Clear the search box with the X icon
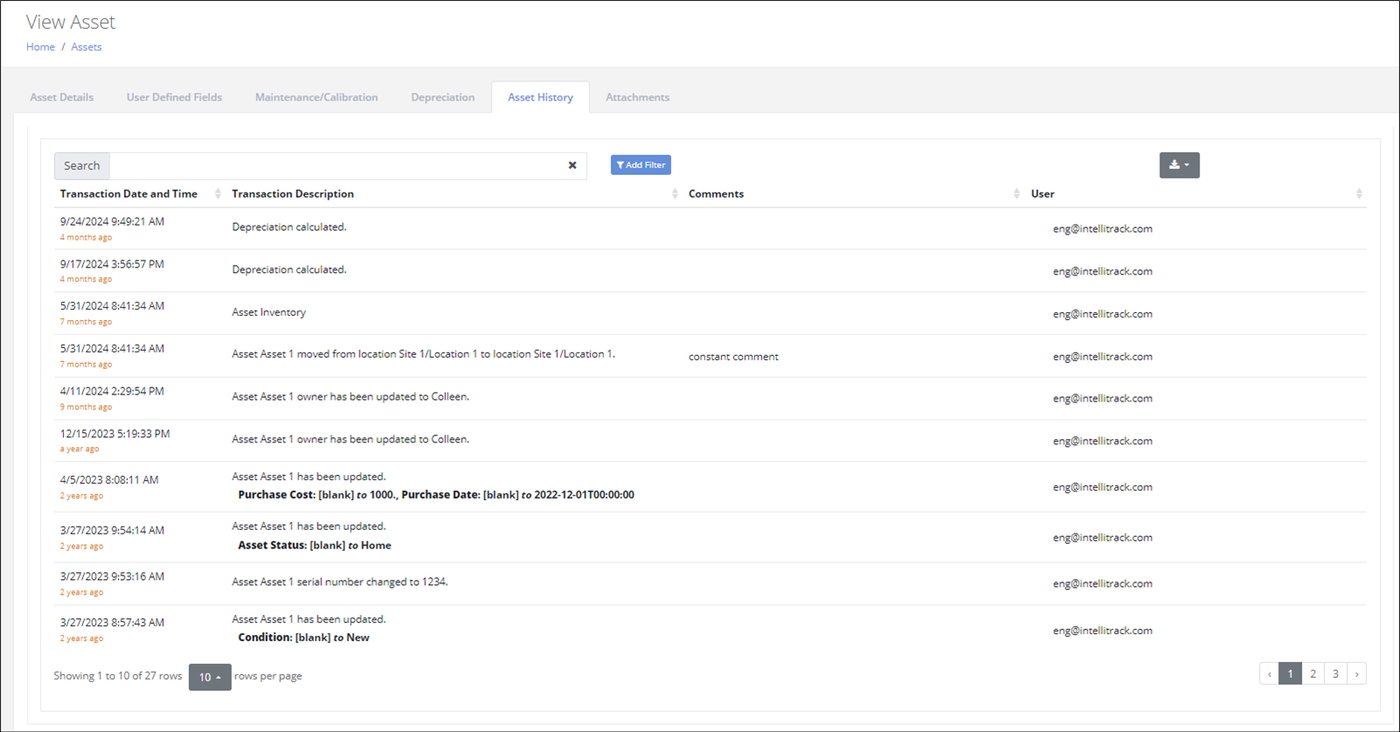The image size is (1400, 732). (x=572, y=166)
